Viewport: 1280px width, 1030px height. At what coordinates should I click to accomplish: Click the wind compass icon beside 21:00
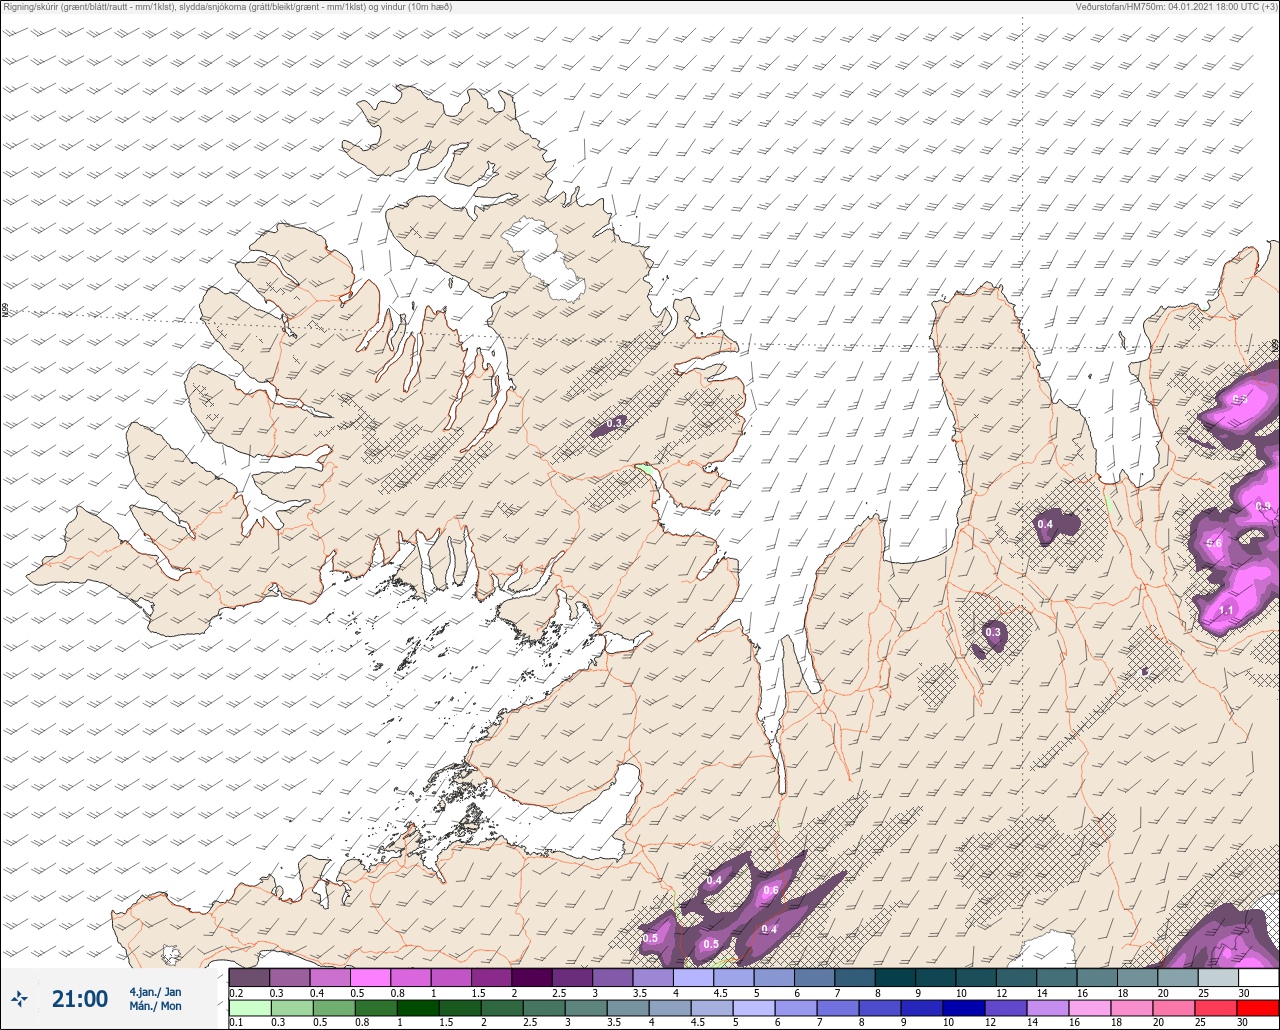(20, 999)
